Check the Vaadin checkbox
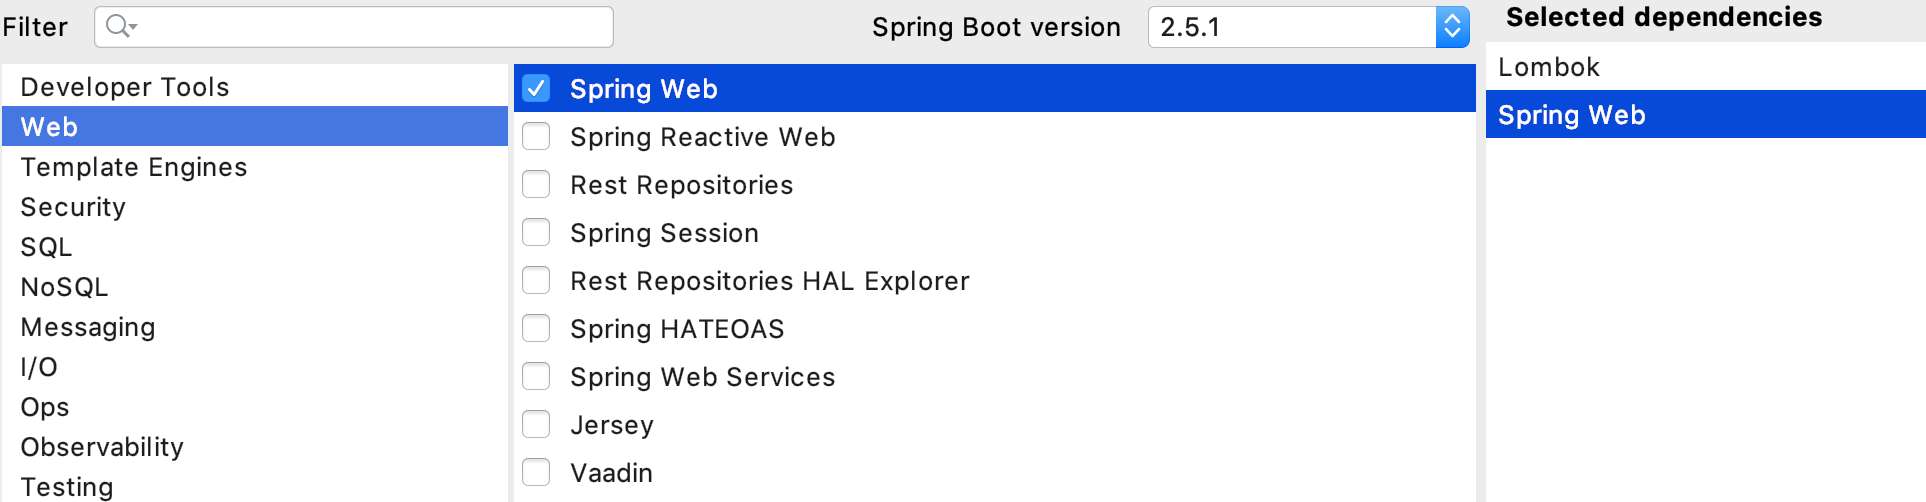This screenshot has height=502, width=1926. tap(537, 473)
